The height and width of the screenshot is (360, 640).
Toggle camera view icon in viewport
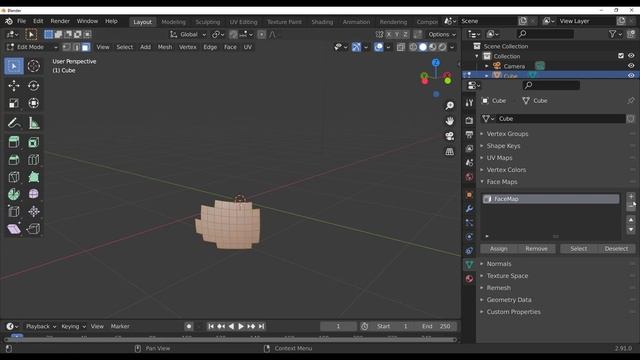point(449,136)
